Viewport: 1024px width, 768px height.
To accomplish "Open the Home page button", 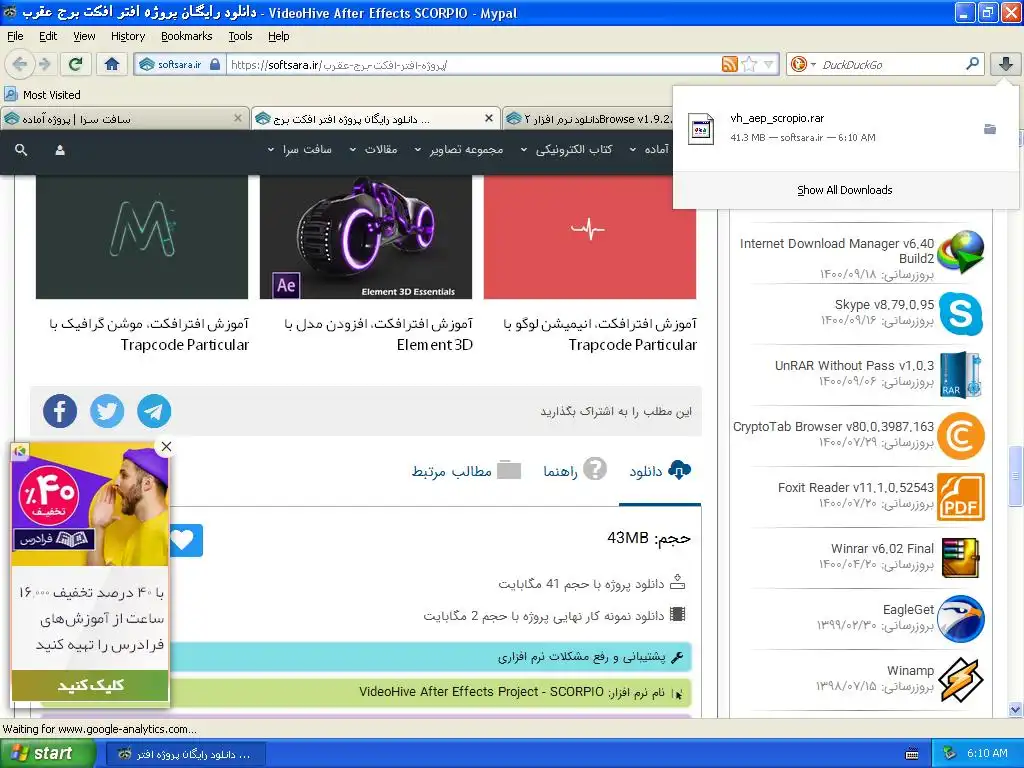I will [x=112, y=64].
